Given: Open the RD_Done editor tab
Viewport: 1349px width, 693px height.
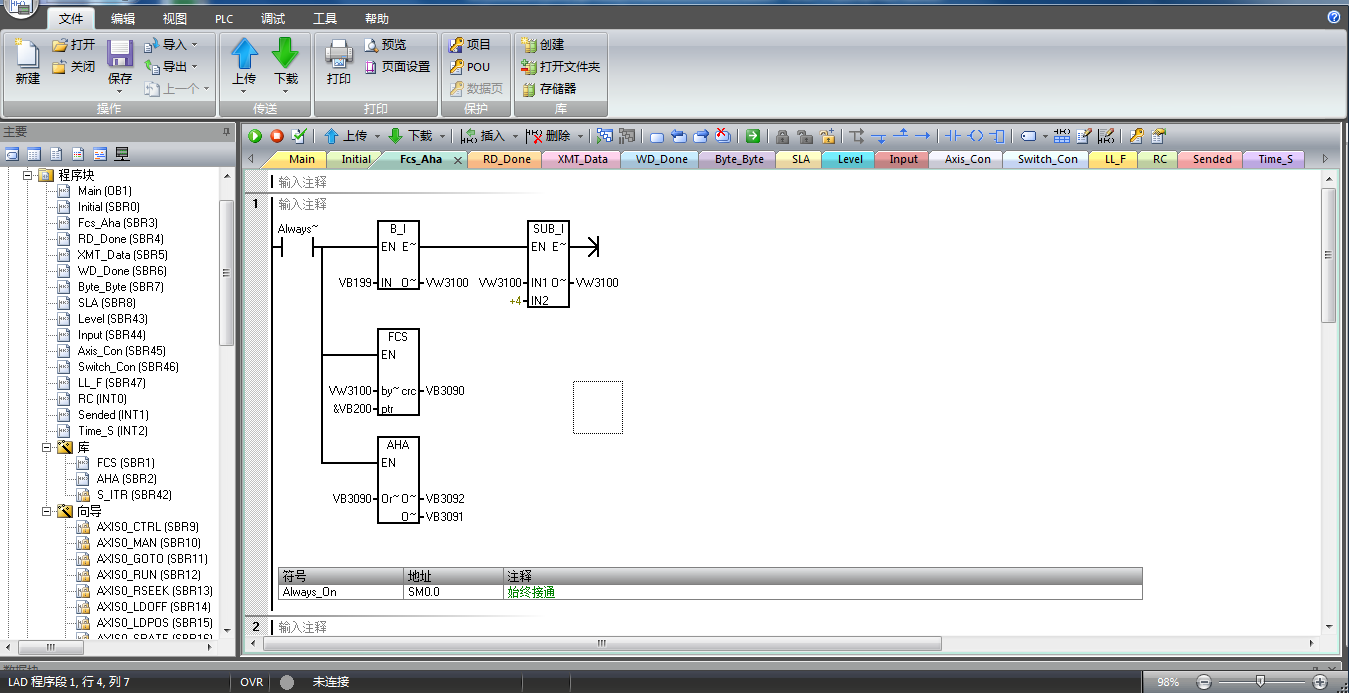Looking at the screenshot, I should tap(506, 159).
